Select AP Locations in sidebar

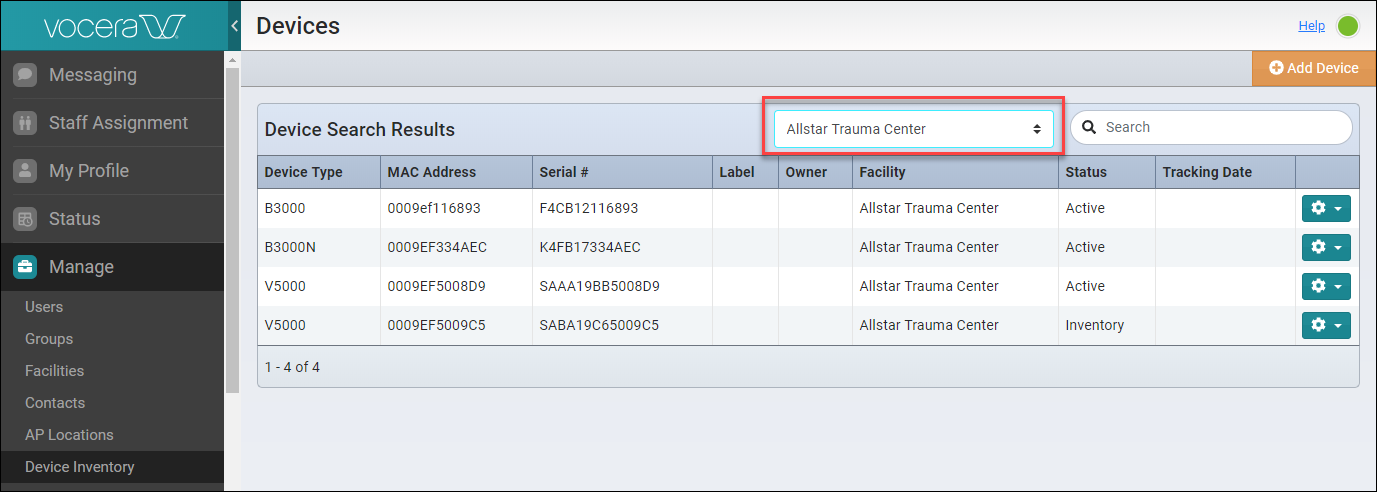[x=69, y=435]
